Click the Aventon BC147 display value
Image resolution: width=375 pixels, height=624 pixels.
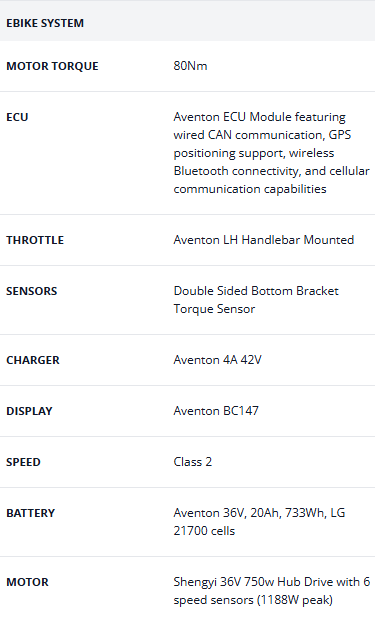216,411
